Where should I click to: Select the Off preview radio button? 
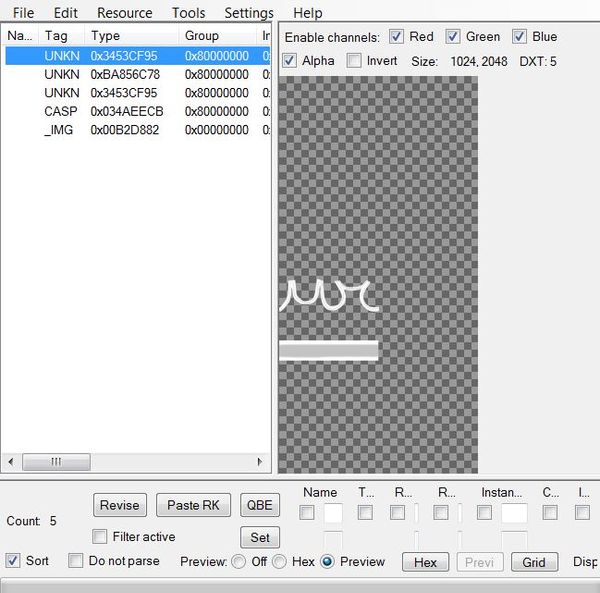point(238,562)
